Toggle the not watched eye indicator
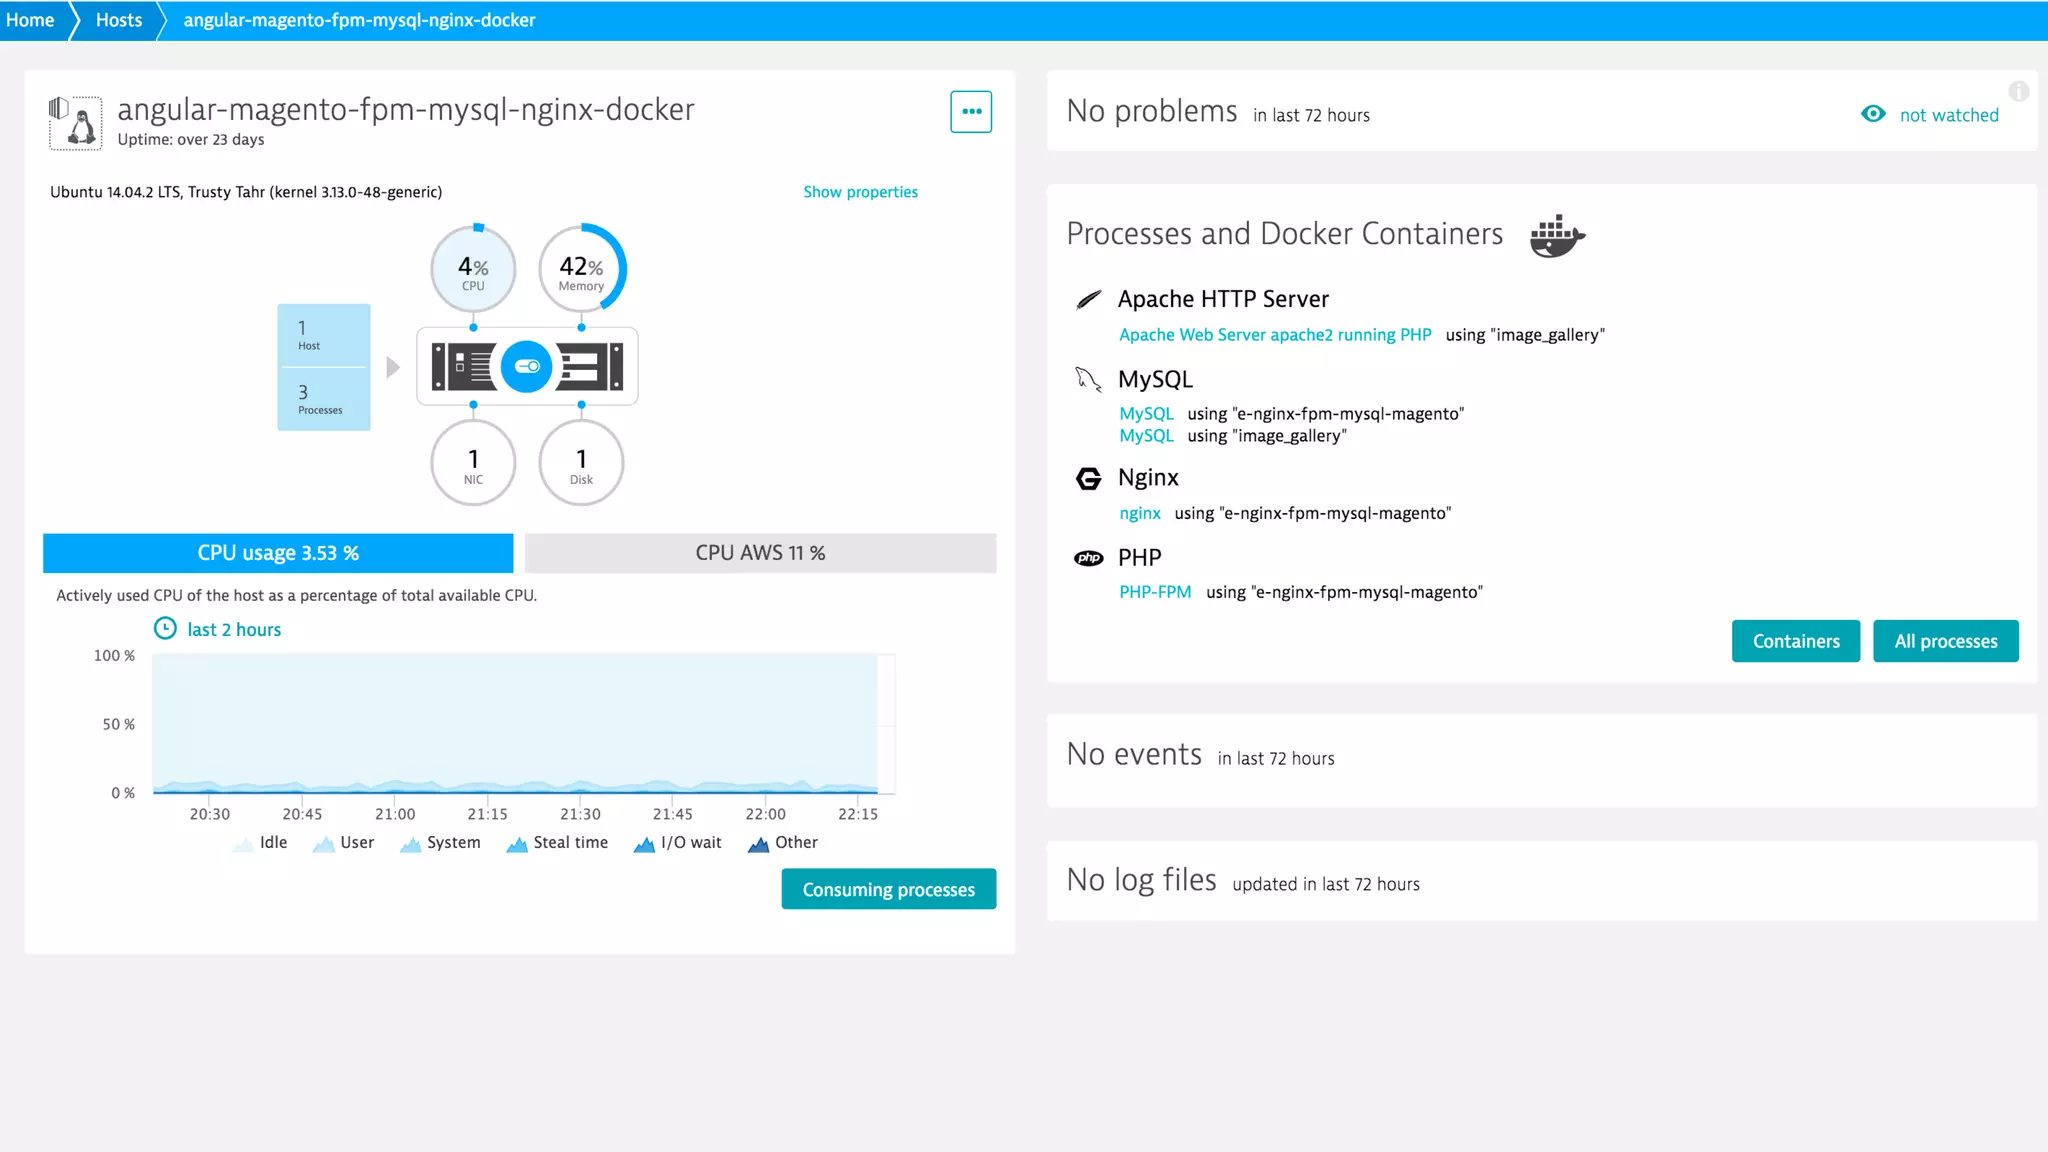Image resolution: width=2048 pixels, height=1152 pixels. coord(1873,114)
